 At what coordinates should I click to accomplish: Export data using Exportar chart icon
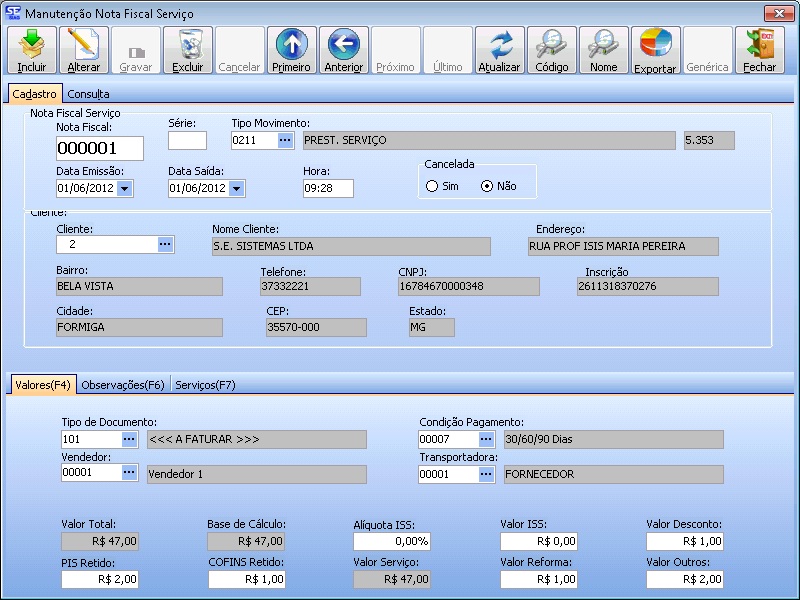pyautogui.click(x=655, y=49)
